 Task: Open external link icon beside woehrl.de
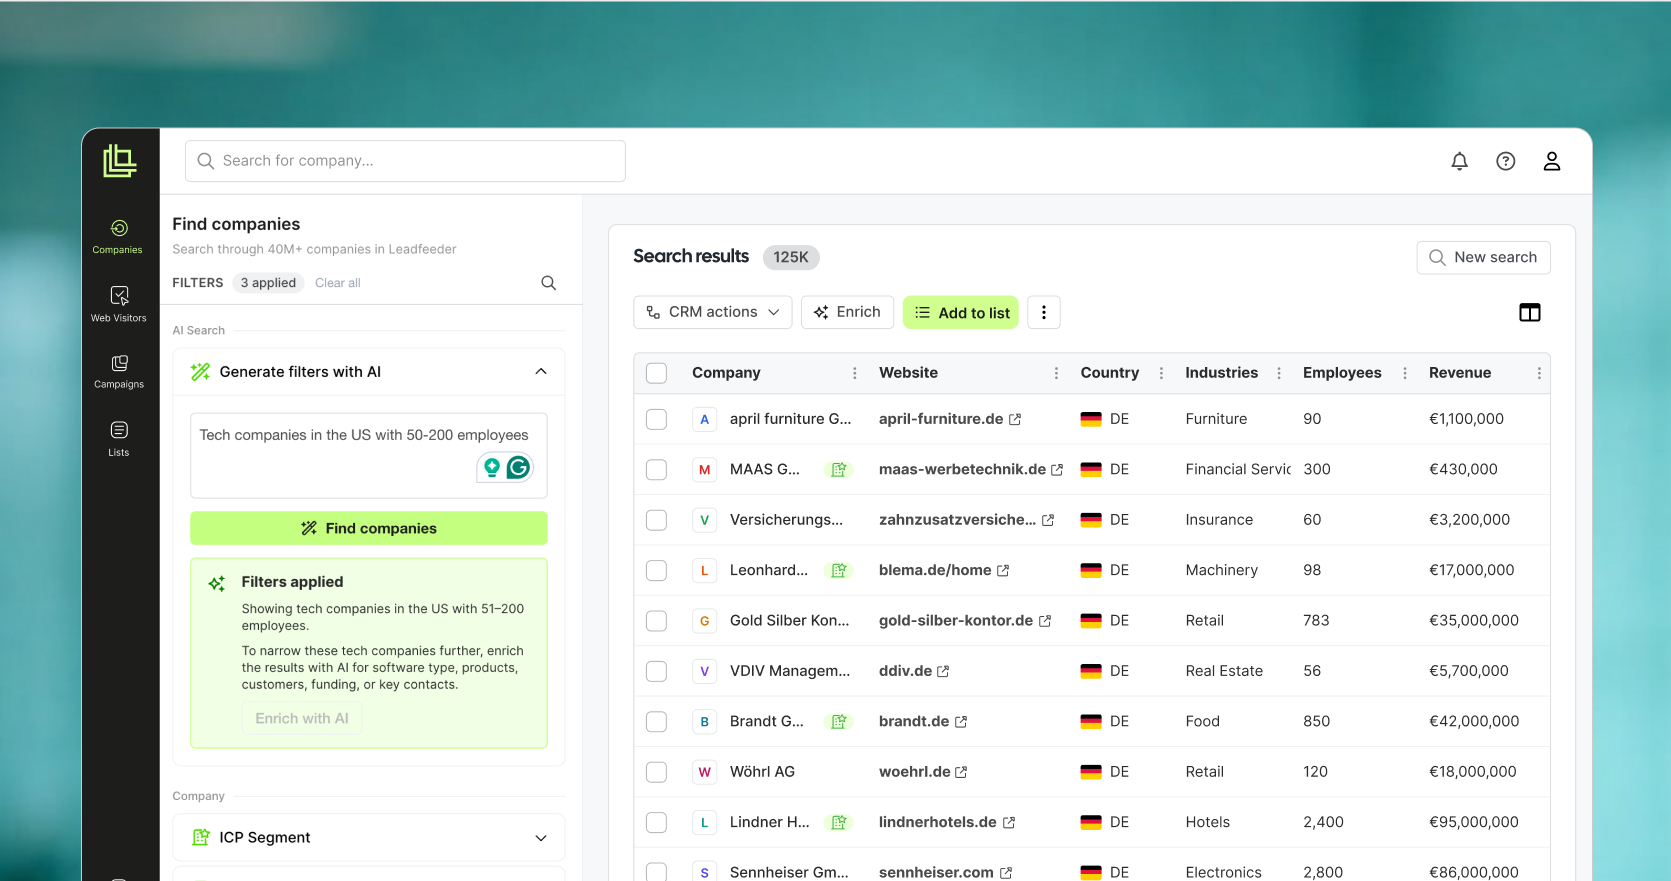coord(961,772)
